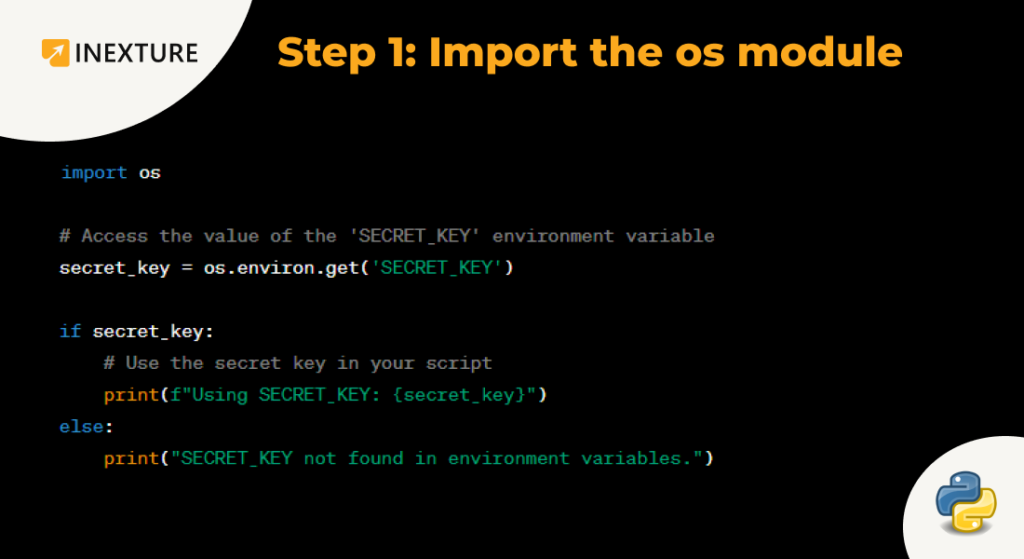The image size is (1024, 559).
Task: Click the {secret_key} placeholder in f-string
Action: click(x=460, y=395)
